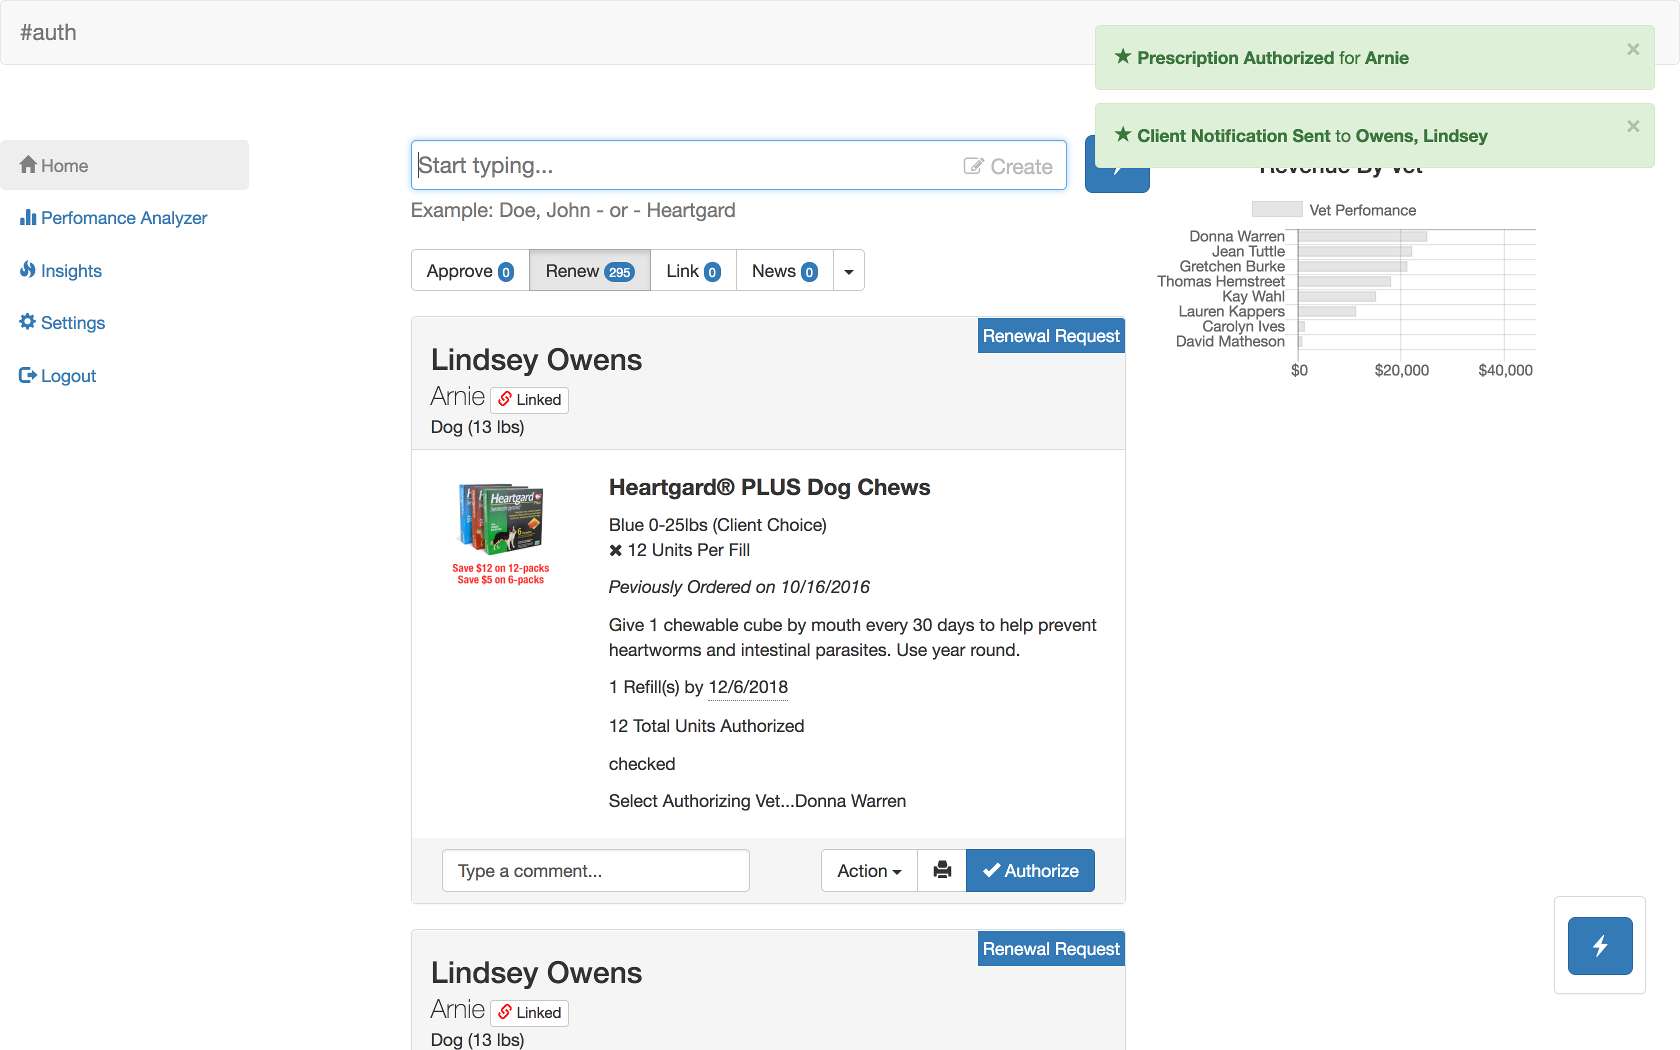Expand the Action dropdown menu
1680x1050 pixels.
tap(868, 871)
